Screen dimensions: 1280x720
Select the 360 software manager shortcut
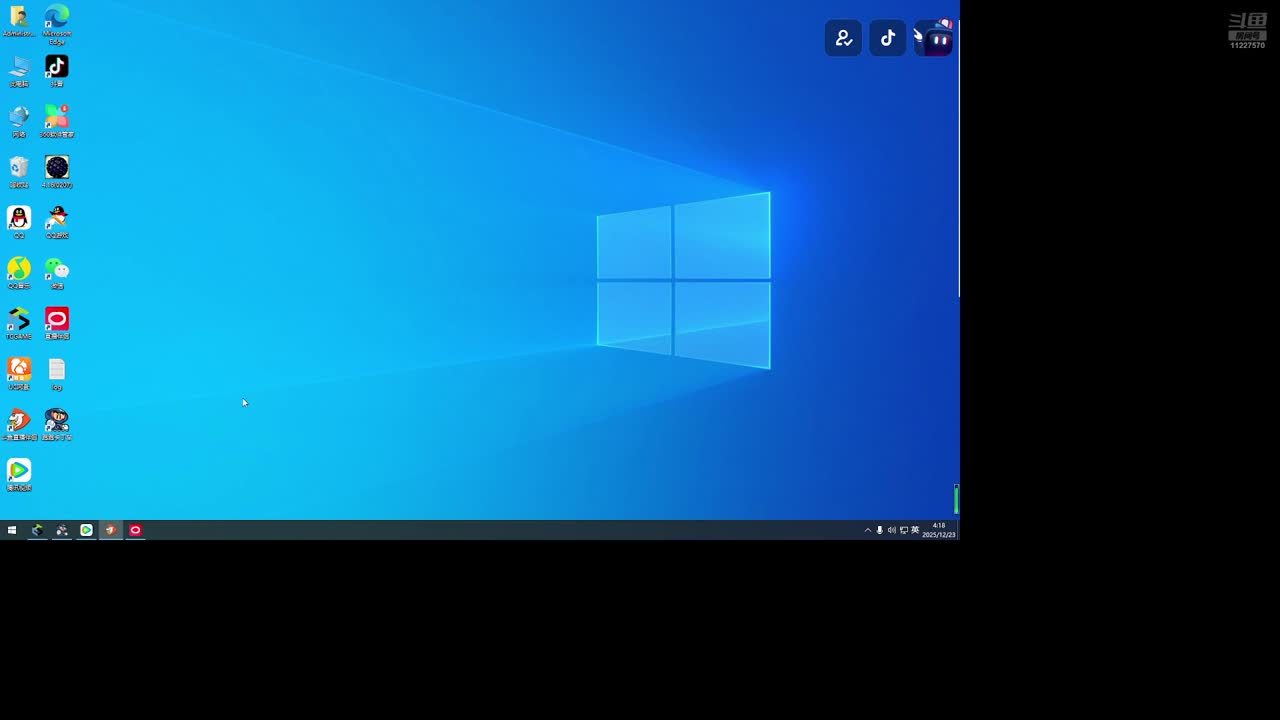pyautogui.click(x=57, y=121)
